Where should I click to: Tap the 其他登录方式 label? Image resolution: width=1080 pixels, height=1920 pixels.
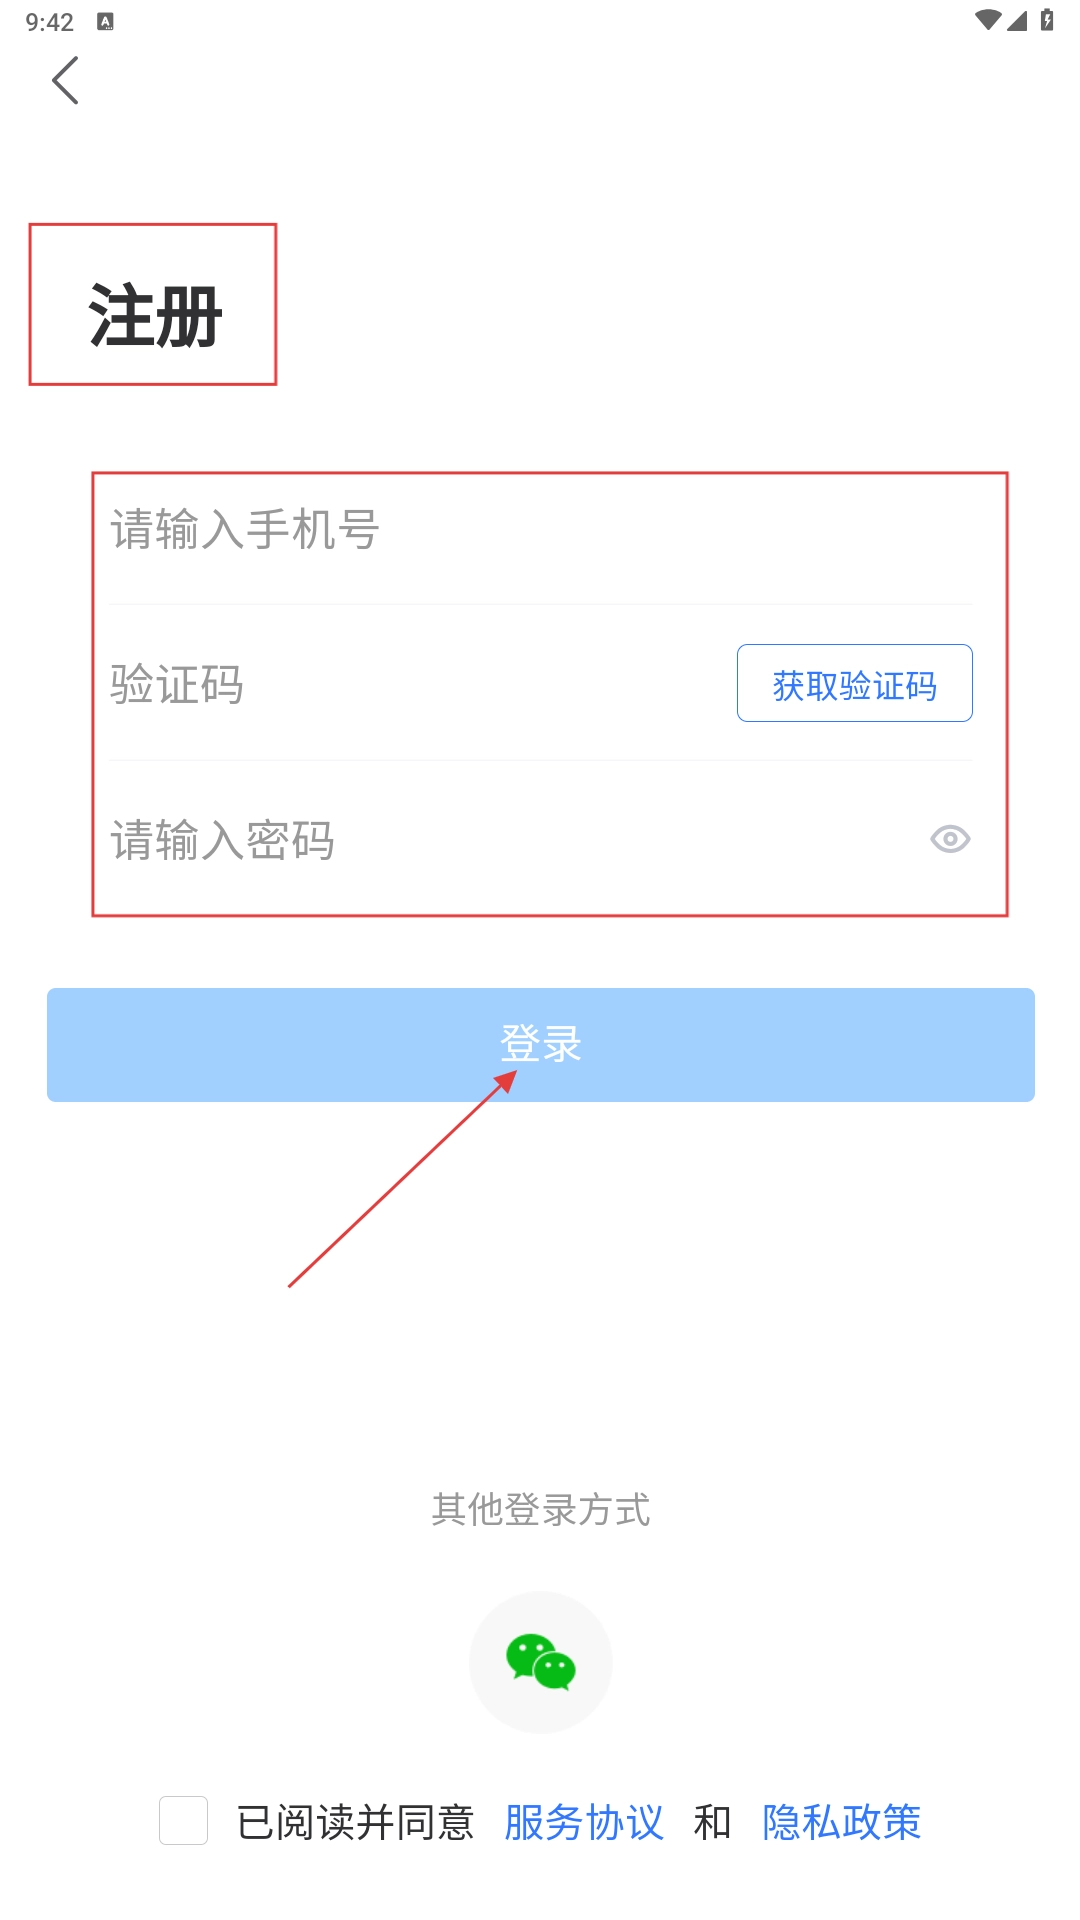pos(541,1509)
